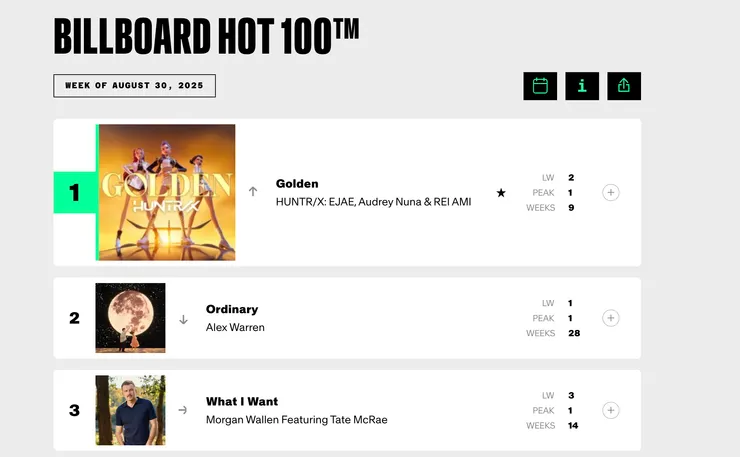This screenshot has width=740, height=457.
Task: Click the up arrow next to Golden
Action: [253, 191]
